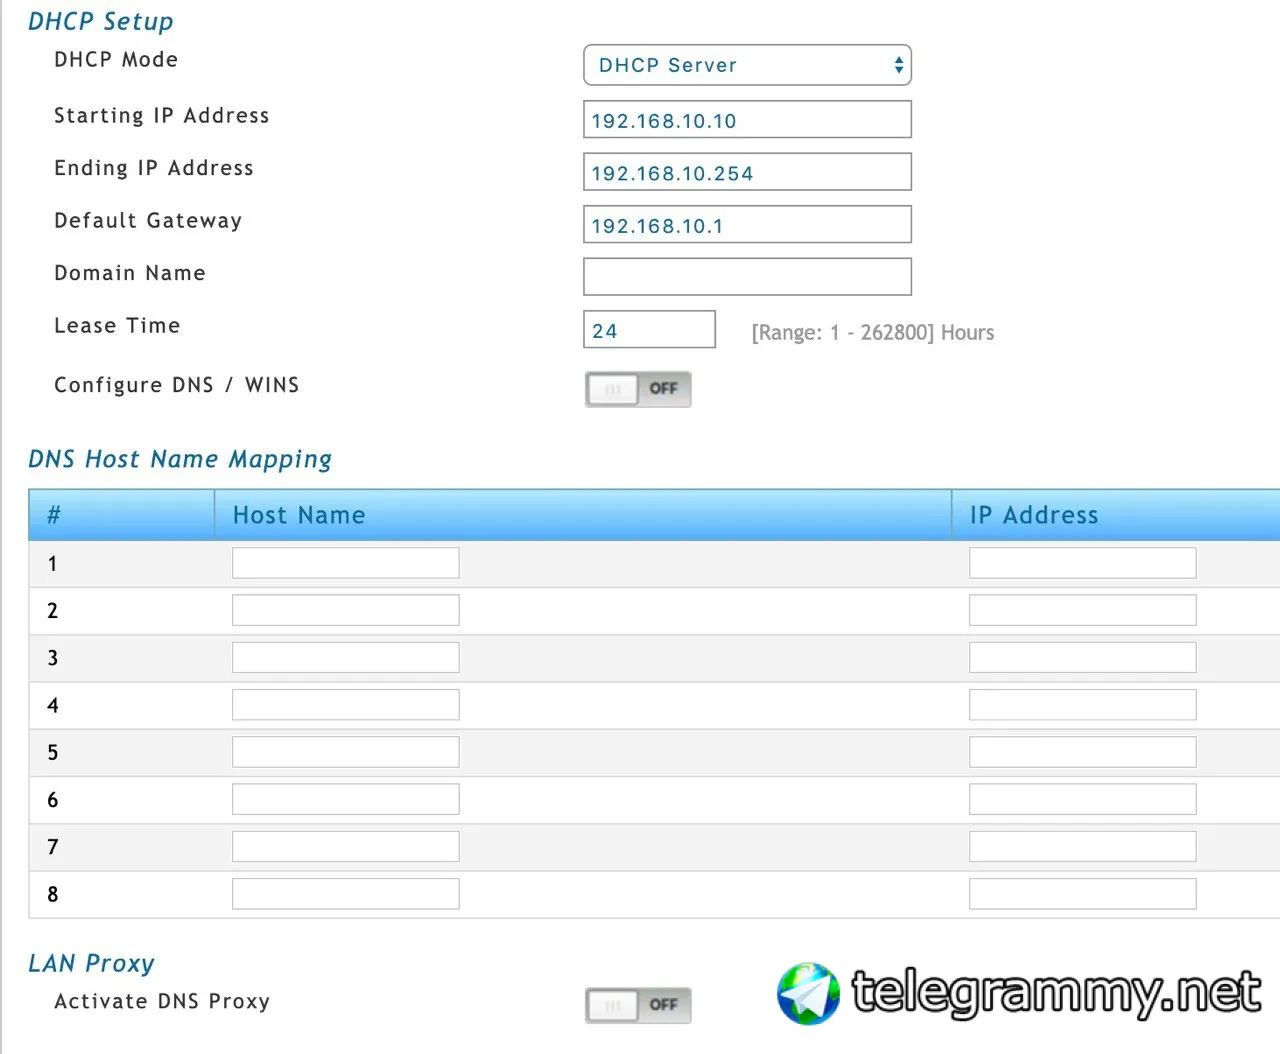Click row number 7 in mapping table
Screen dimensions: 1280x1054
52,847
